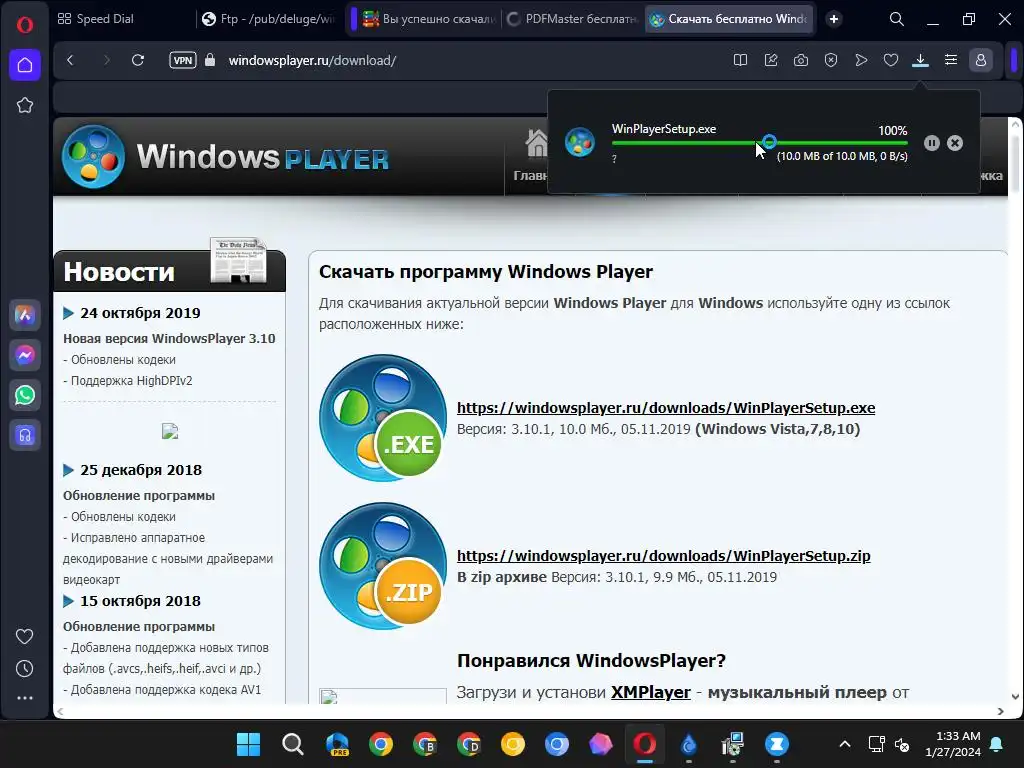This screenshot has height=768, width=1024.
Task: Reload the current page
Action: coord(138,60)
